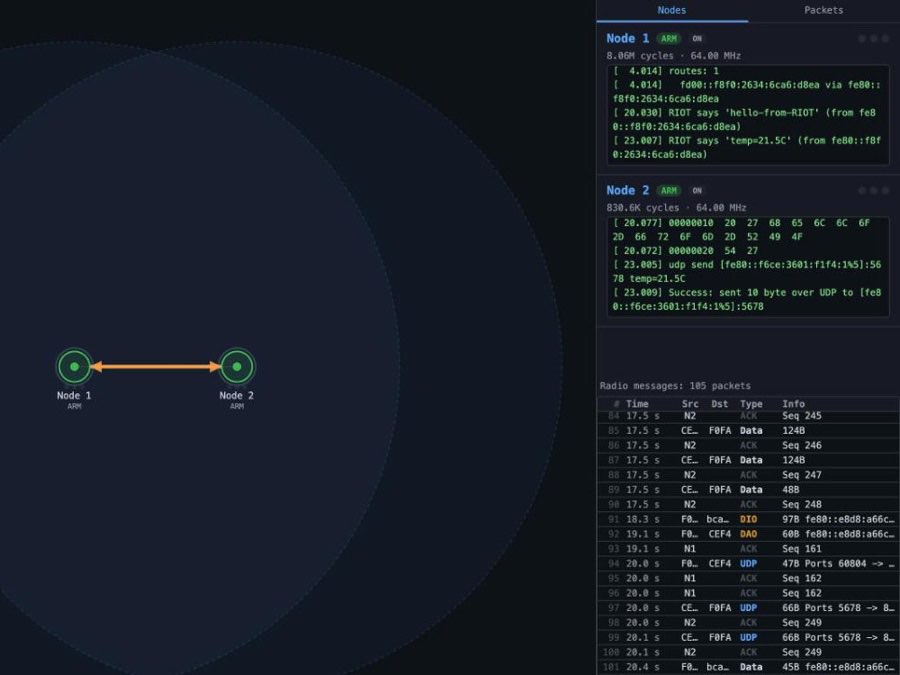The height and width of the screenshot is (675, 900).
Task: Click the 'temp=21.5C' message in the Node 1 log
Action: coord(746,148)
